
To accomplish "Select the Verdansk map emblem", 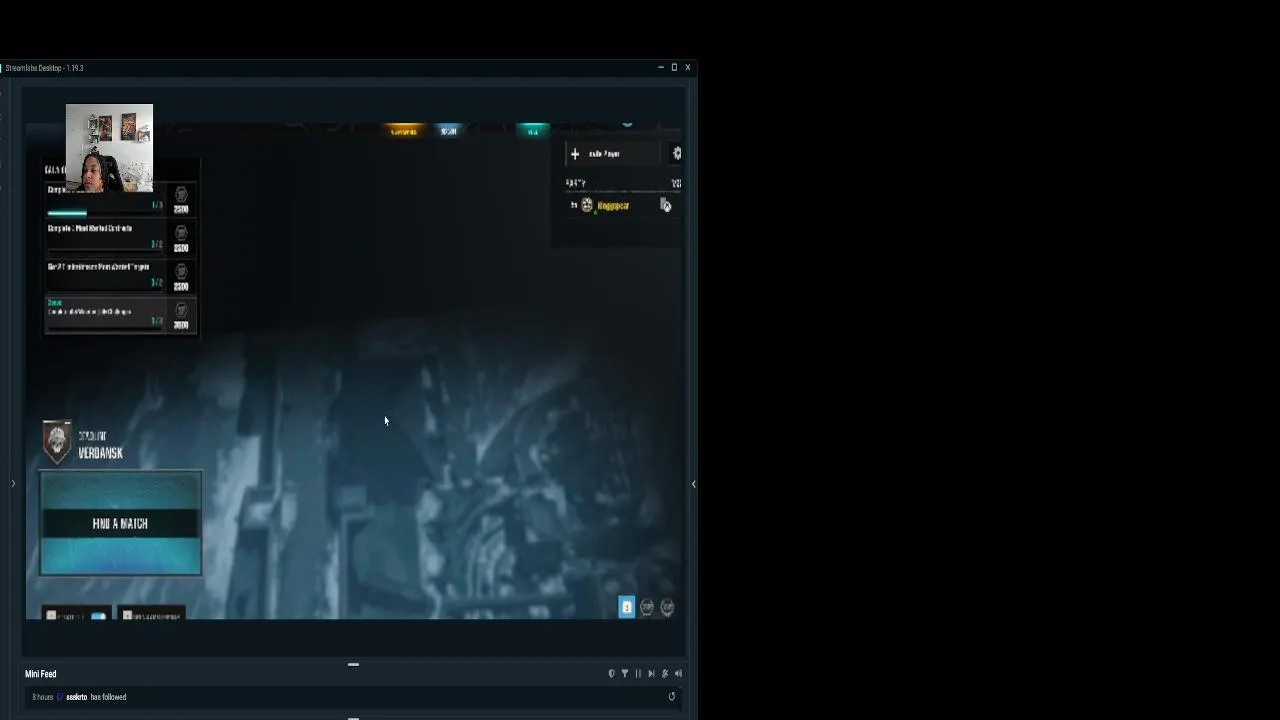I will 57,441.
